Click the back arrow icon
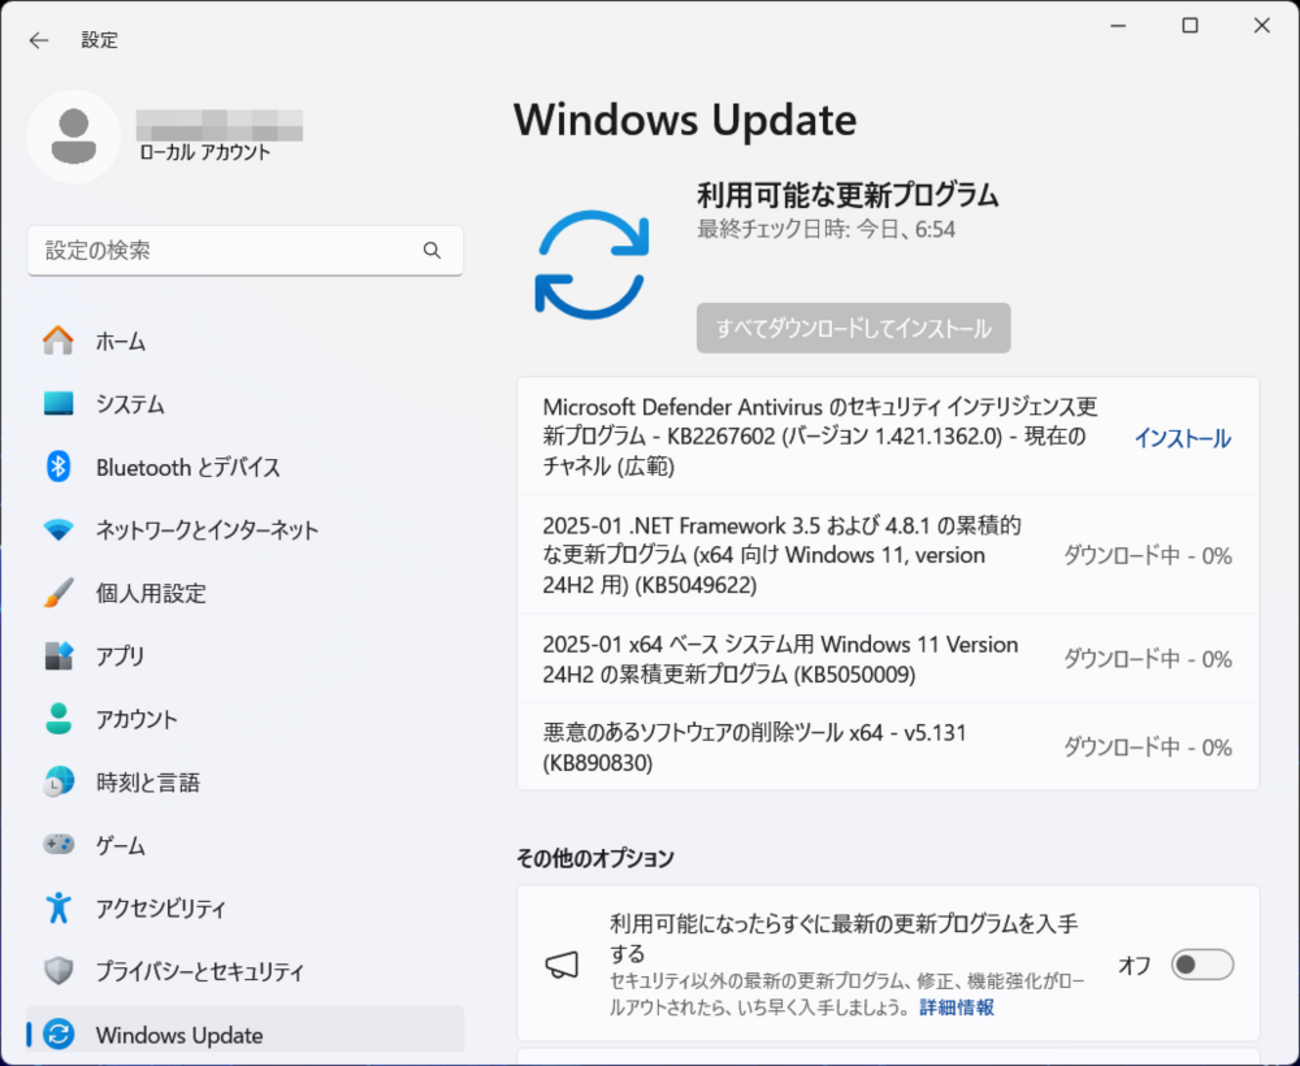The image size is (1300, 1066). tap(39, 40)
